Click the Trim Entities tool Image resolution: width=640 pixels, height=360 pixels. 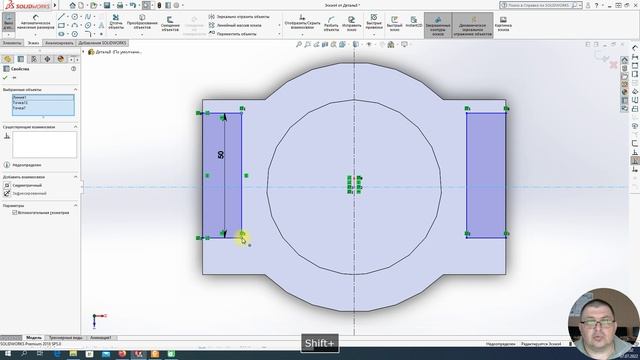click(x=116, y=22)
